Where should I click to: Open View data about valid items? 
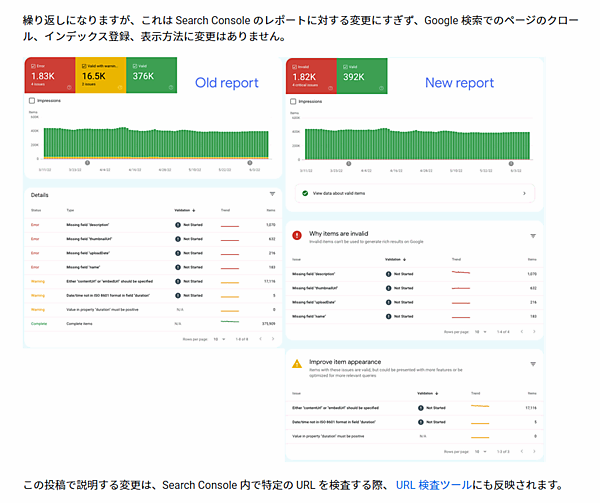coord(415,193)
